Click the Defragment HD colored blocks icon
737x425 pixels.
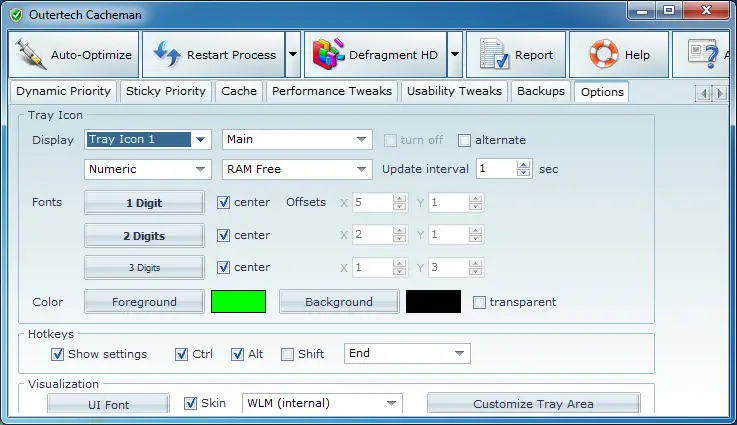coord(329,55)
